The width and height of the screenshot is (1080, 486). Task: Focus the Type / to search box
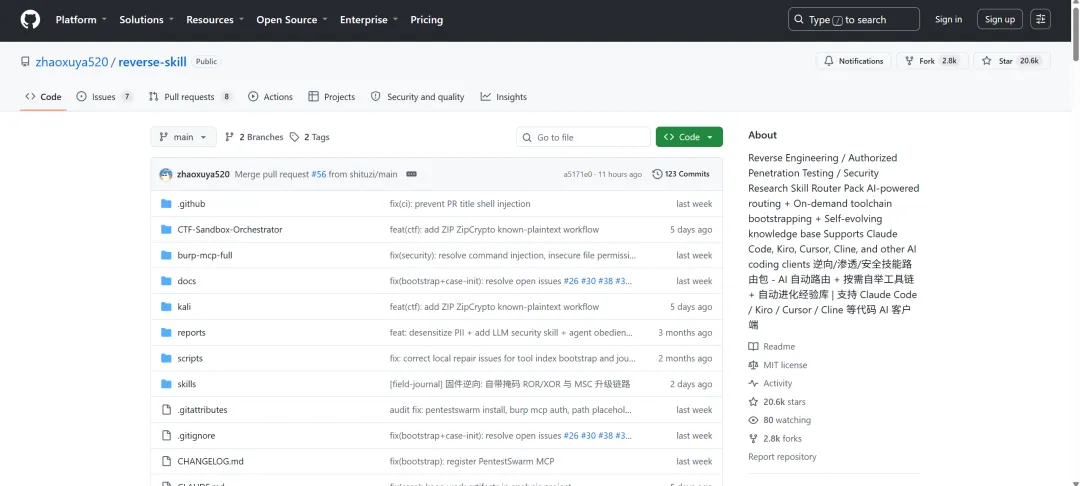(853, 19)
